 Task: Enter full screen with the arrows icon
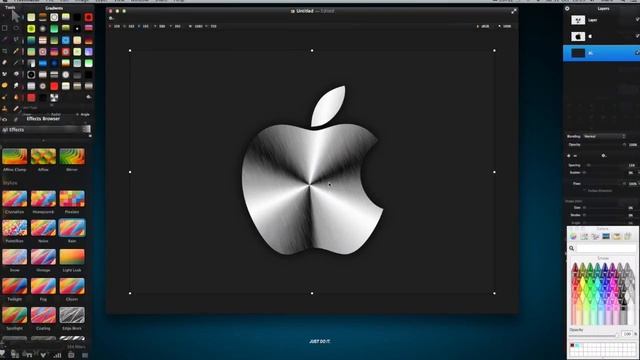pos(514,11)
